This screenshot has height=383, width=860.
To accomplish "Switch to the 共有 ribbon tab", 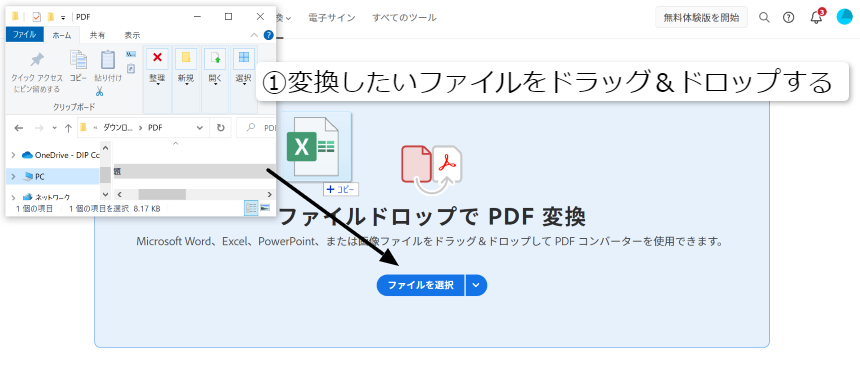I will pos(98,35).
